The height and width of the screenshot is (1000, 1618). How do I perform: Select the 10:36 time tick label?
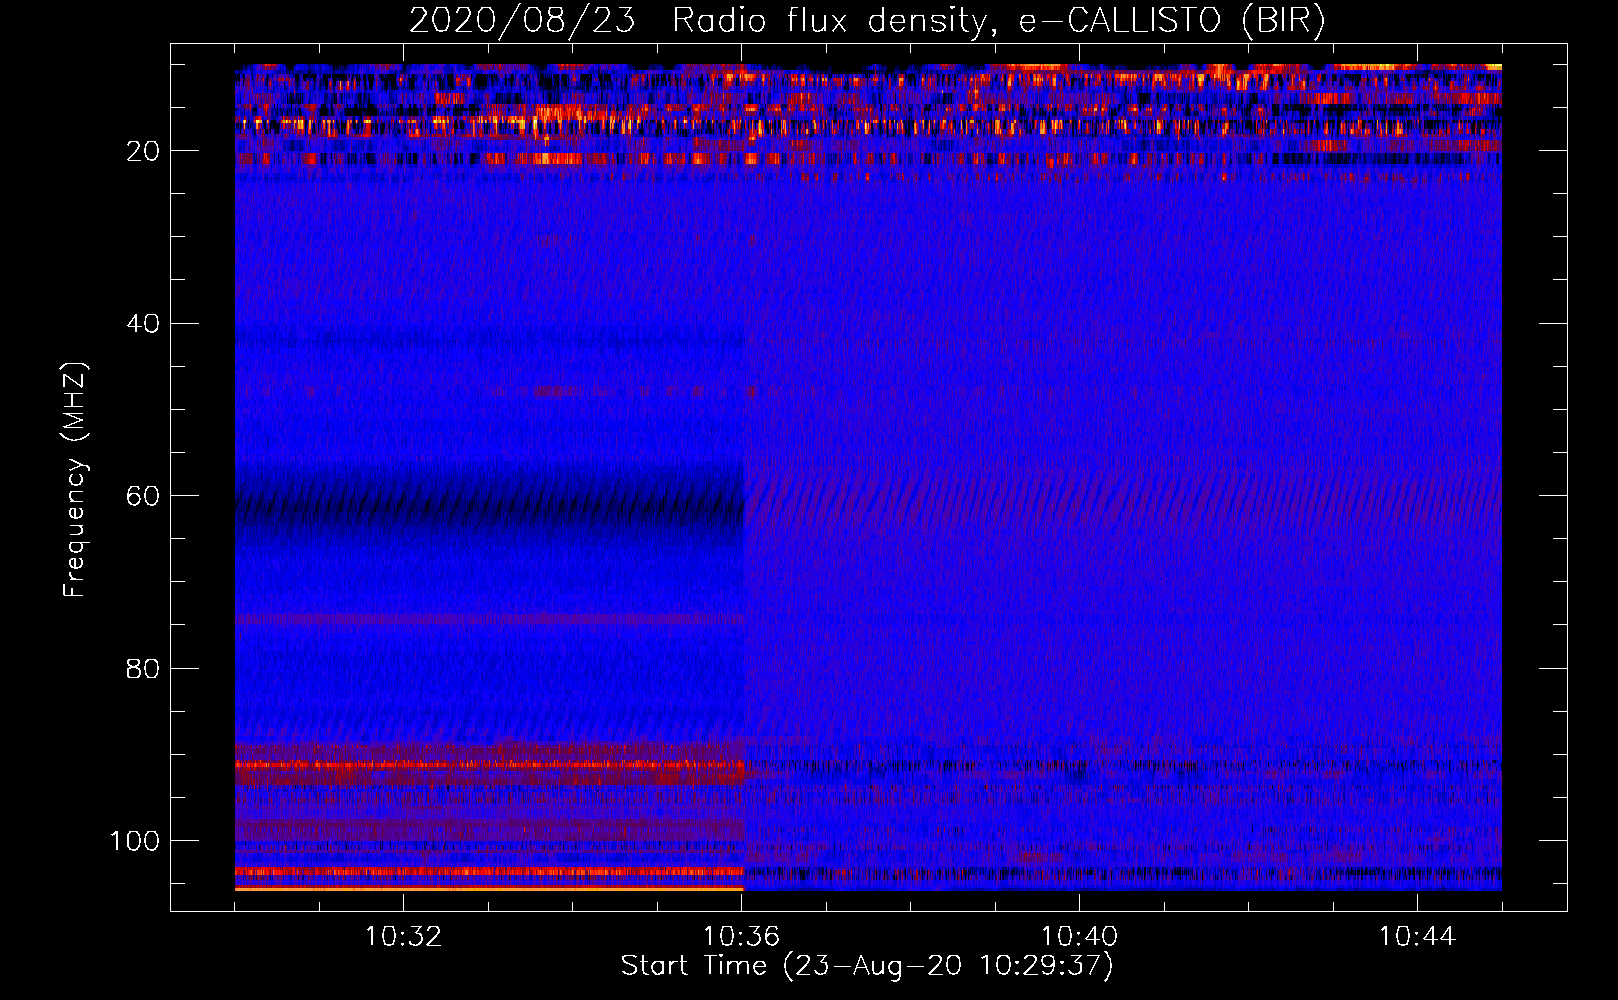pos(741,937)
